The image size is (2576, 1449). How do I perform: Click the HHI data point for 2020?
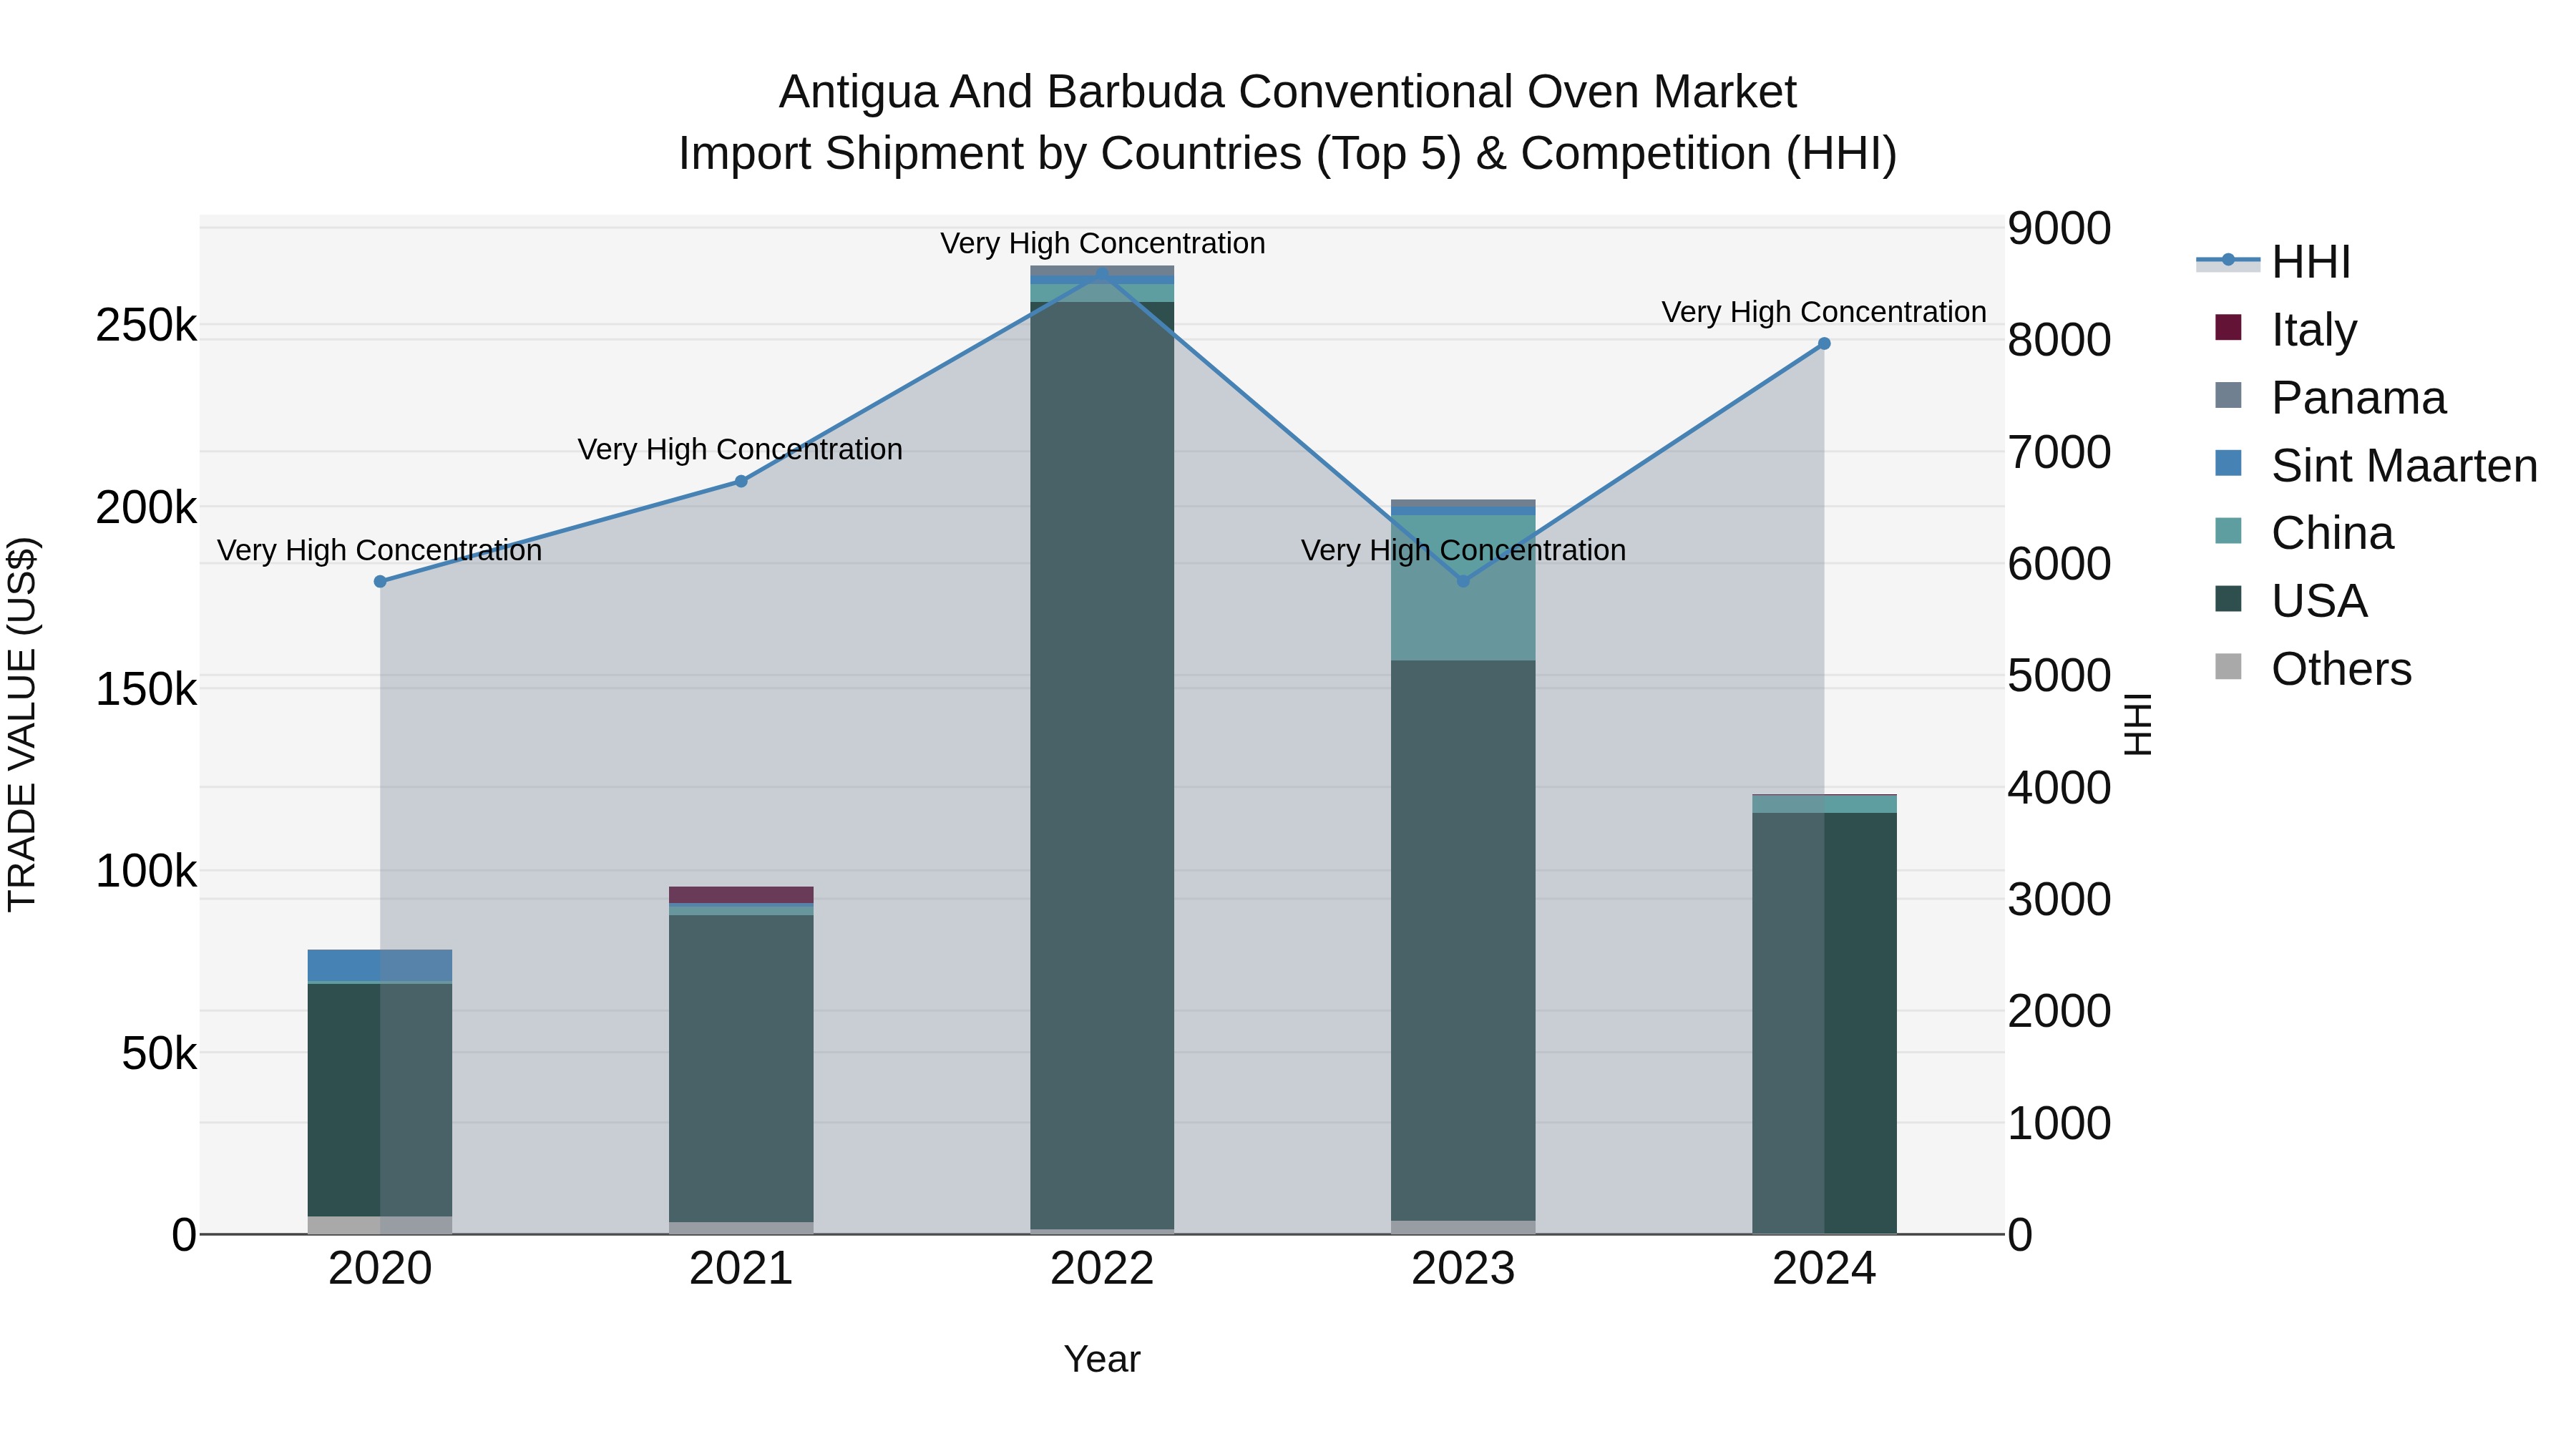tap(380, 582)
